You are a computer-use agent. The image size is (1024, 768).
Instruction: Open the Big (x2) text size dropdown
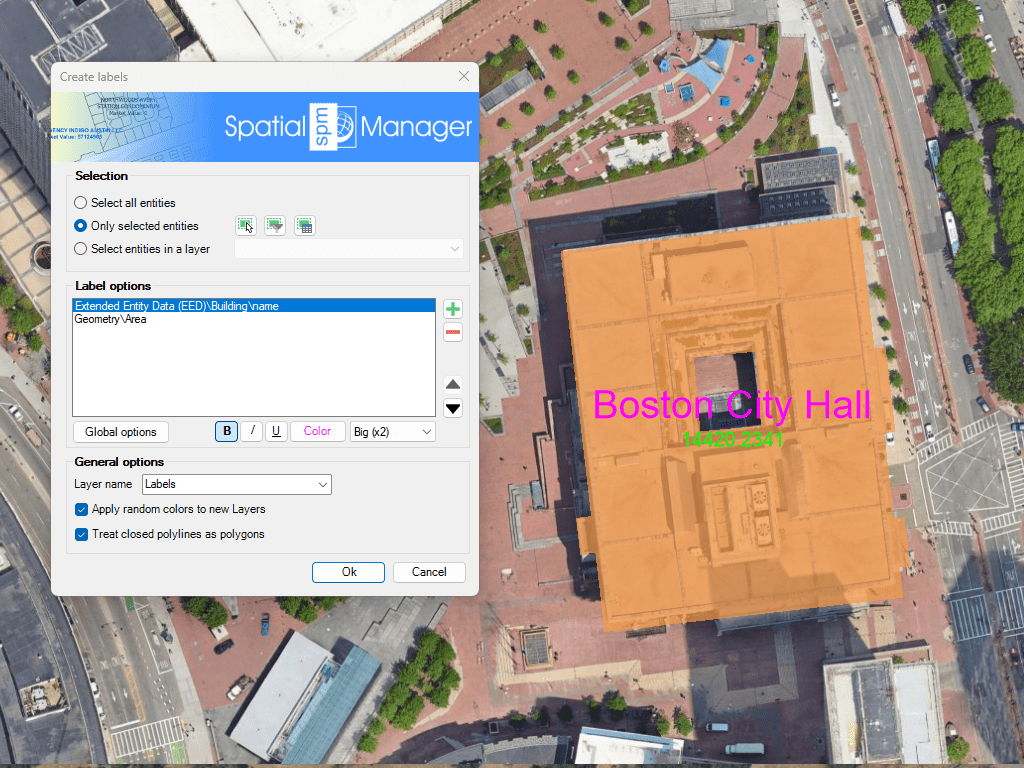coord(392,432)
